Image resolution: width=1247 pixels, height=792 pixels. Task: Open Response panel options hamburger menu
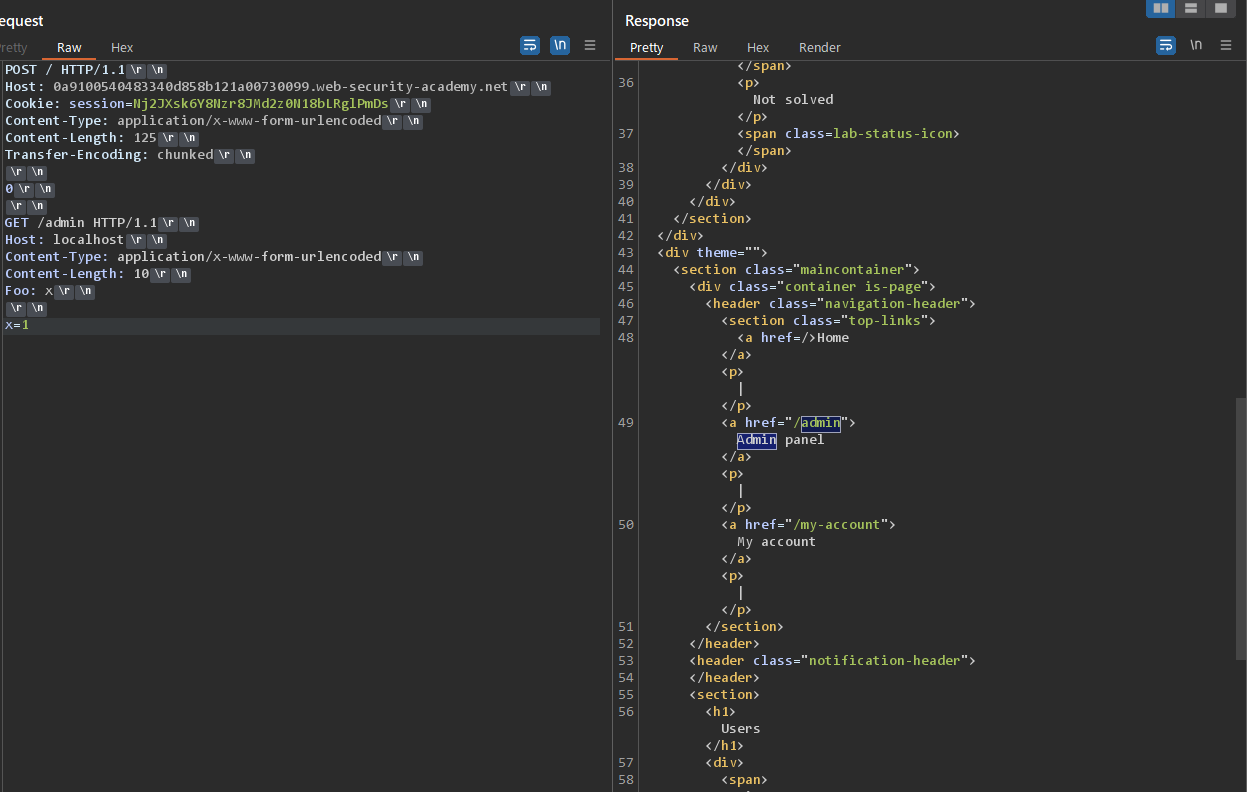click(x=1226, y=45)
